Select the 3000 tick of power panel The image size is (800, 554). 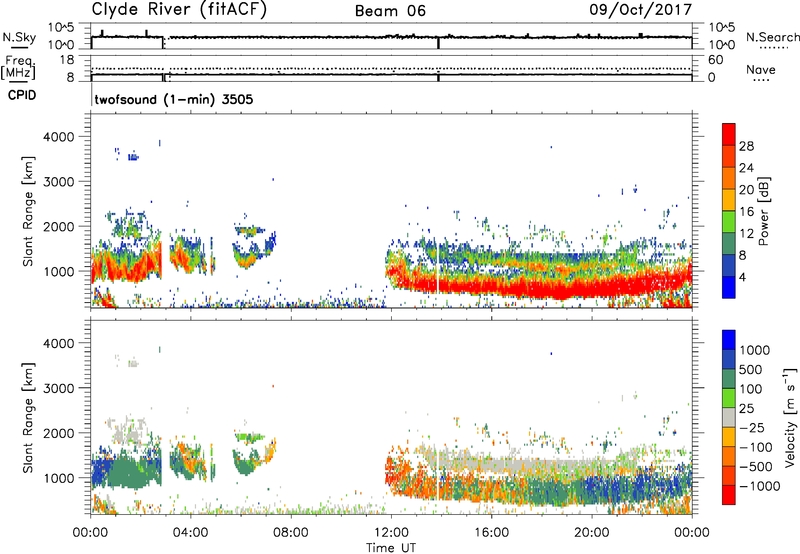[x=59, y=182]
